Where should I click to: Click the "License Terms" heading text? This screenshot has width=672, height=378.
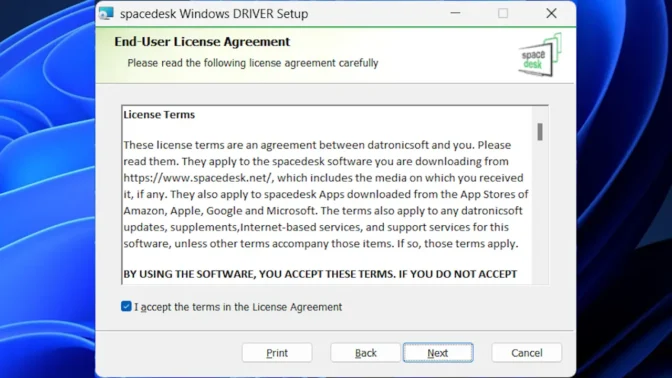point(159,114)
